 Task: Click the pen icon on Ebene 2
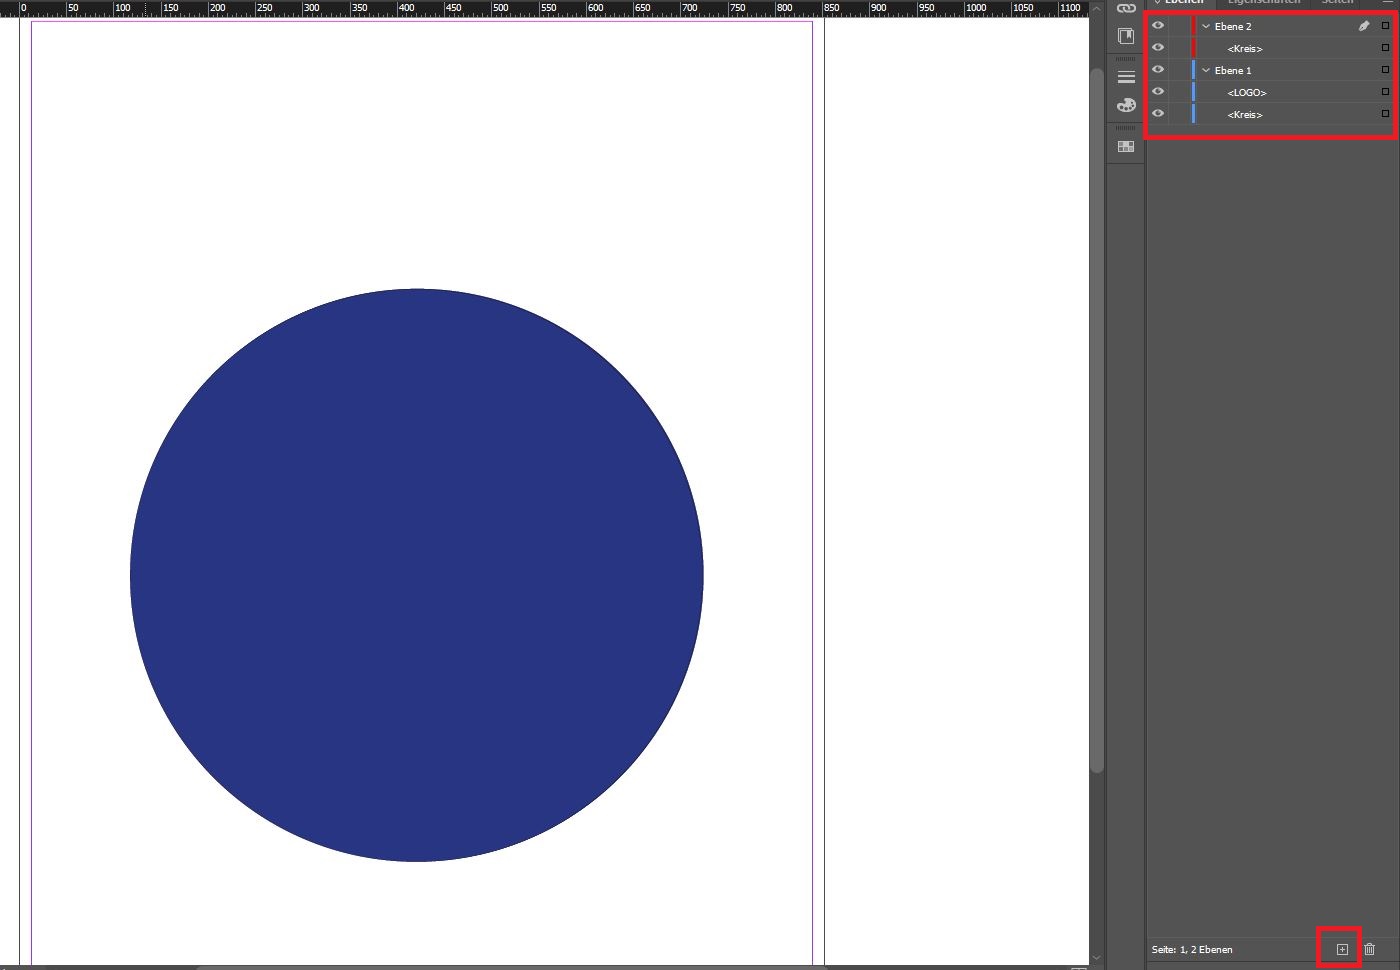tap(1363, 26)
